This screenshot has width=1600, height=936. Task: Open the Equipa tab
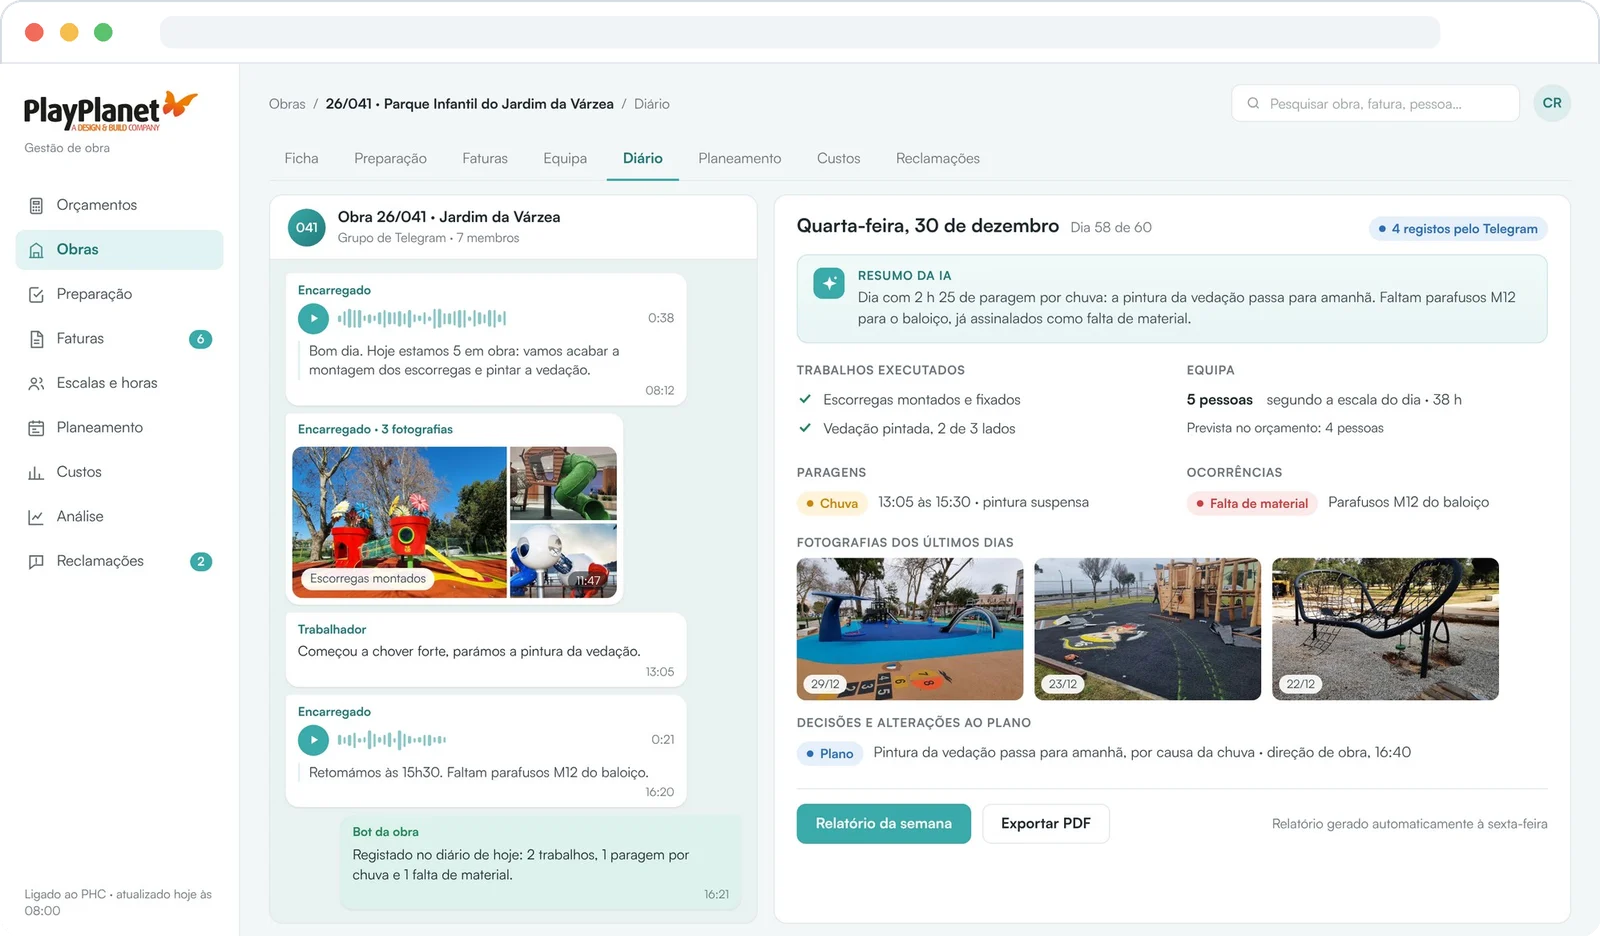(x=565, y=158)
